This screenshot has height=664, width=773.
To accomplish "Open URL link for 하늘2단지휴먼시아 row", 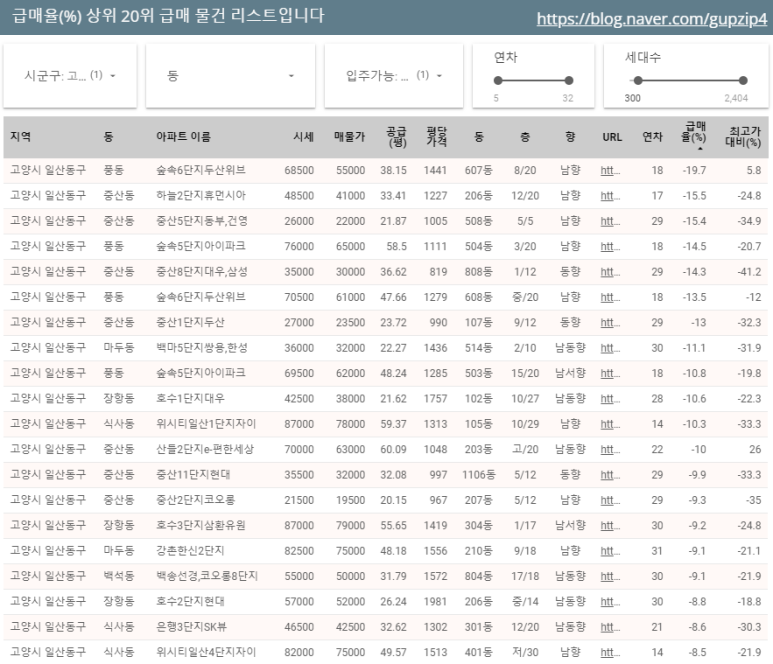I will [x=610, y=196].
